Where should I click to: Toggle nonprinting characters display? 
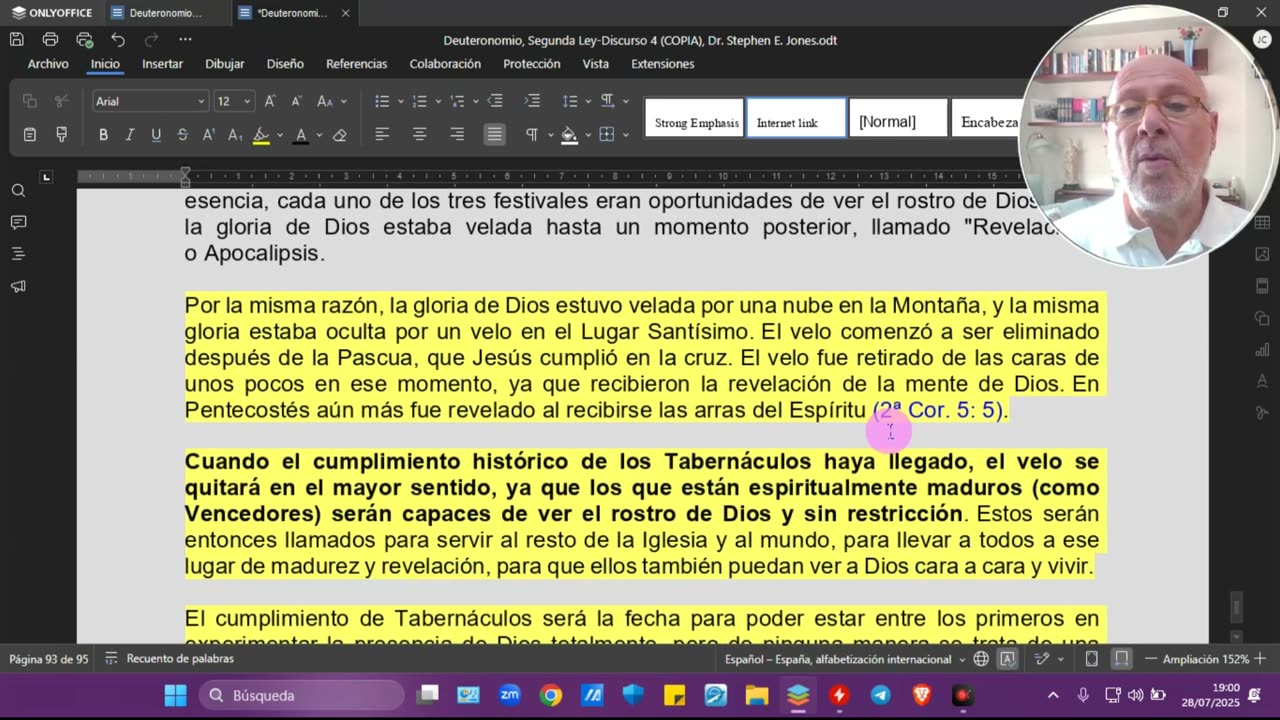[532, 134]
